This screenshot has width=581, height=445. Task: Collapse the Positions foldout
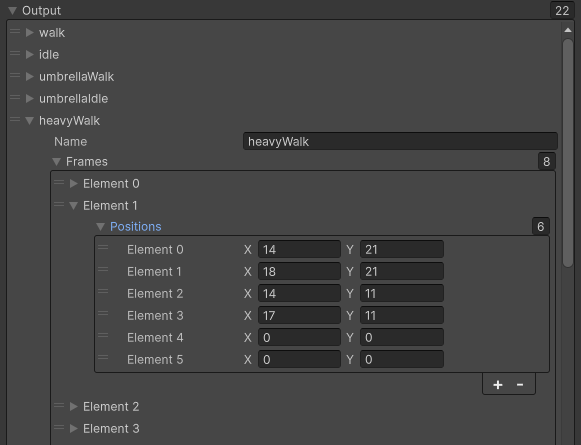click(x=100, y=227)
